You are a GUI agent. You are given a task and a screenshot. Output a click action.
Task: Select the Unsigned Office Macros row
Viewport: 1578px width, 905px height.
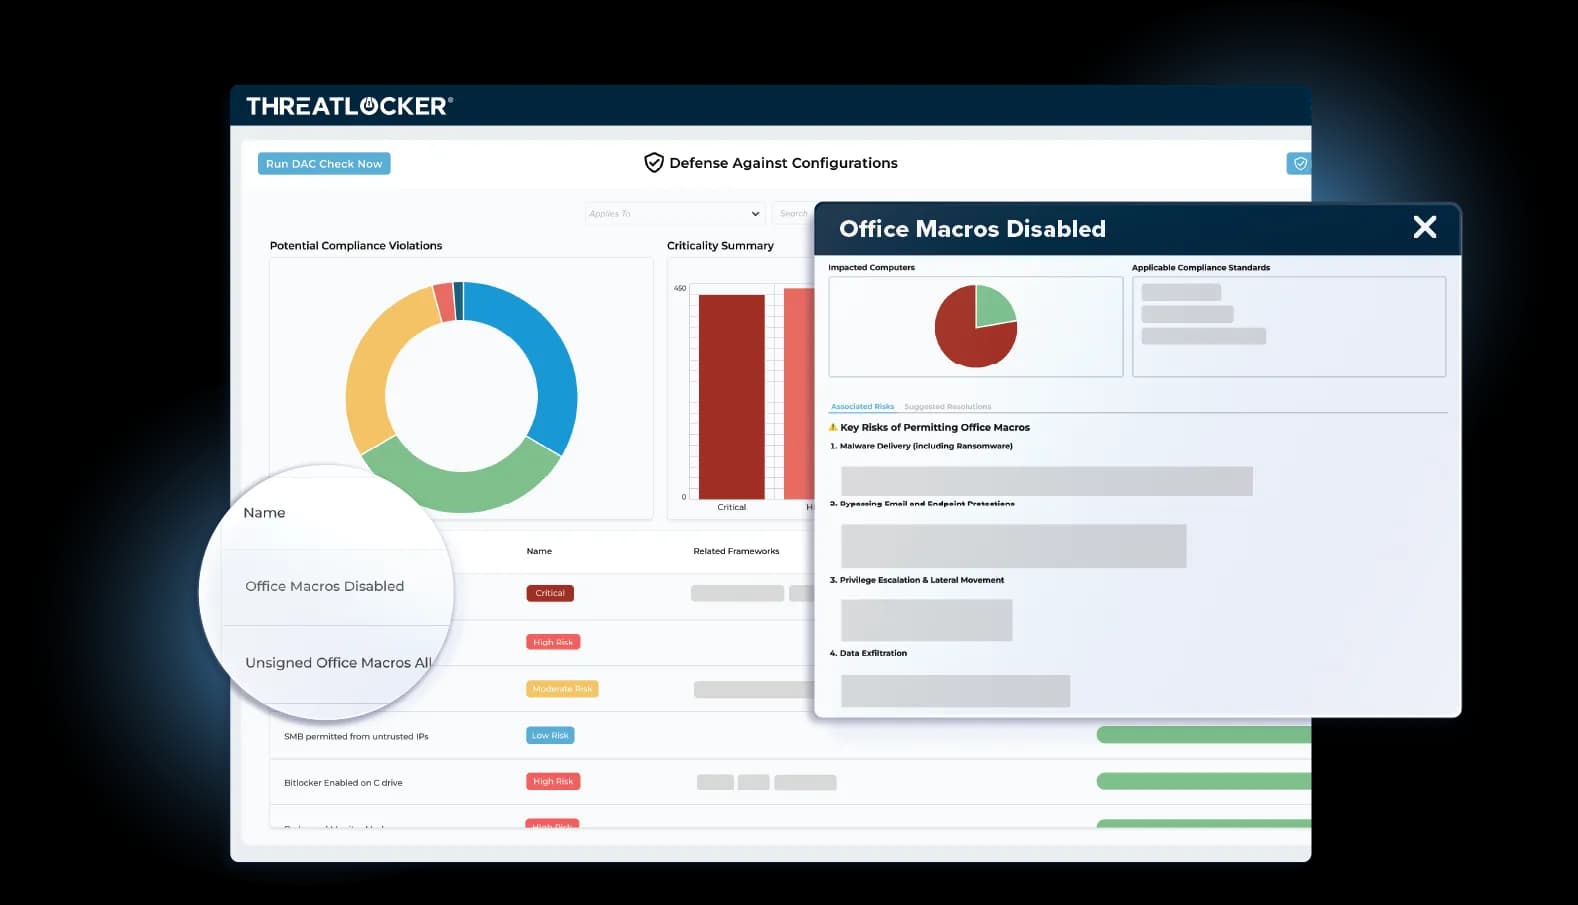(x=339, y=662)
